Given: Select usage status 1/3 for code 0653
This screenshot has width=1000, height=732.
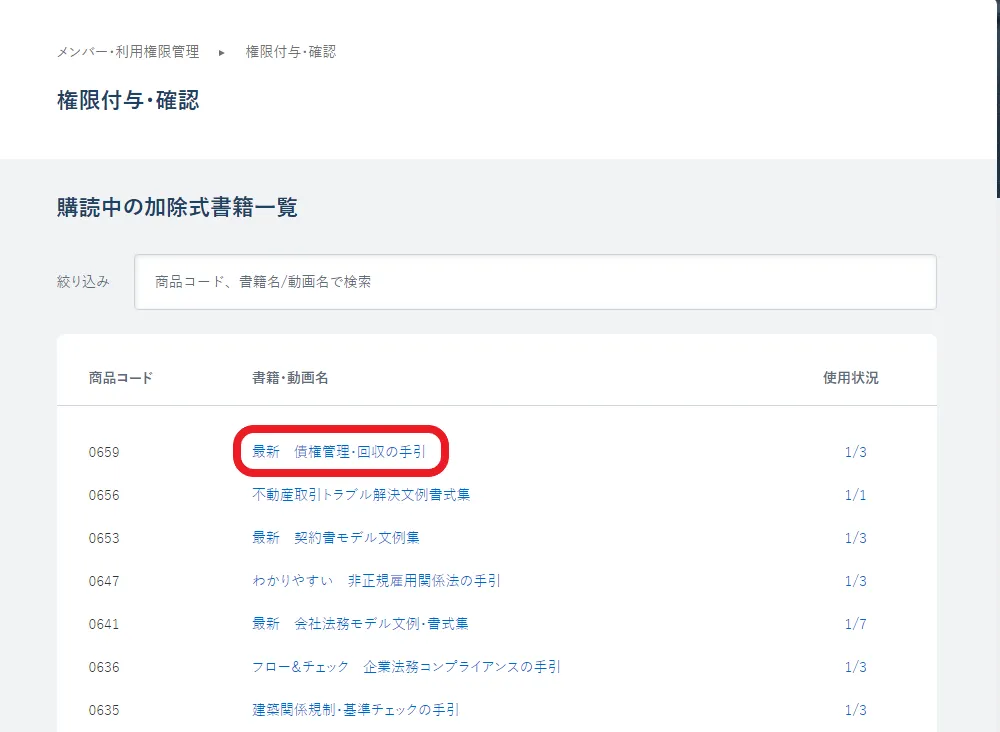Looking at the screenshot, I should (855, 538).
